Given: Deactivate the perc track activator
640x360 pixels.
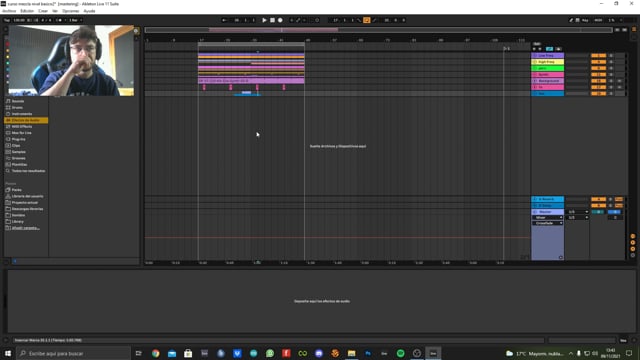Looking at the screenshot, I should click(x=598, y=68).
